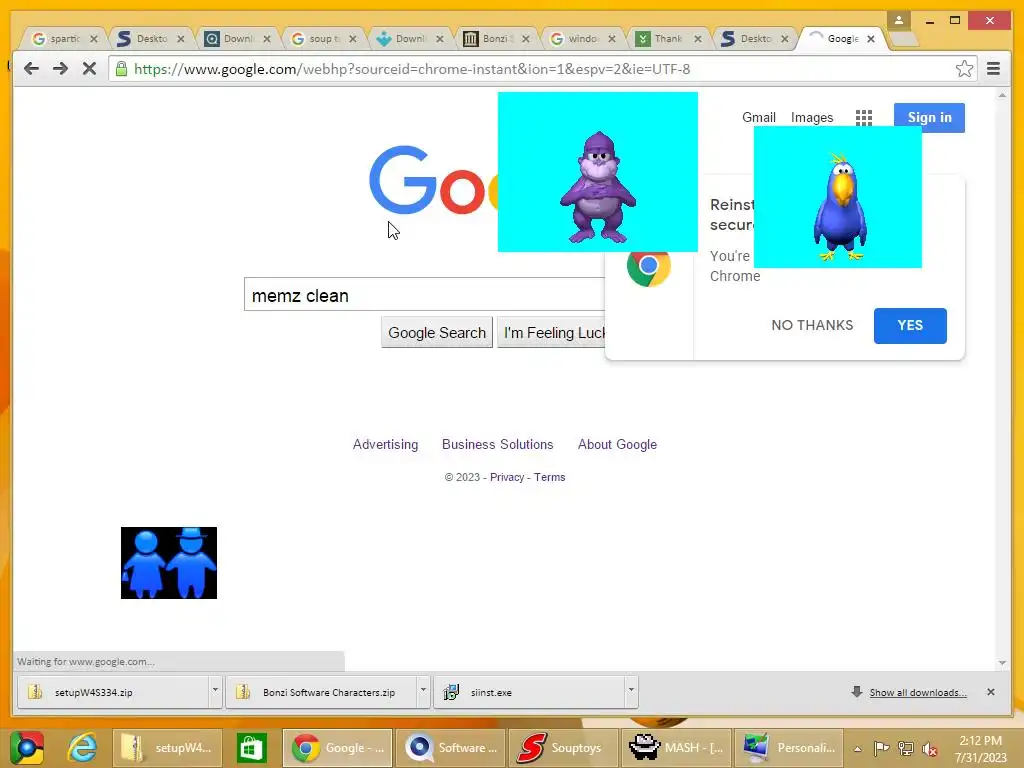Switch to Google Chrome taskbar window
The image size is (1024, 768).
click(338, 748)
